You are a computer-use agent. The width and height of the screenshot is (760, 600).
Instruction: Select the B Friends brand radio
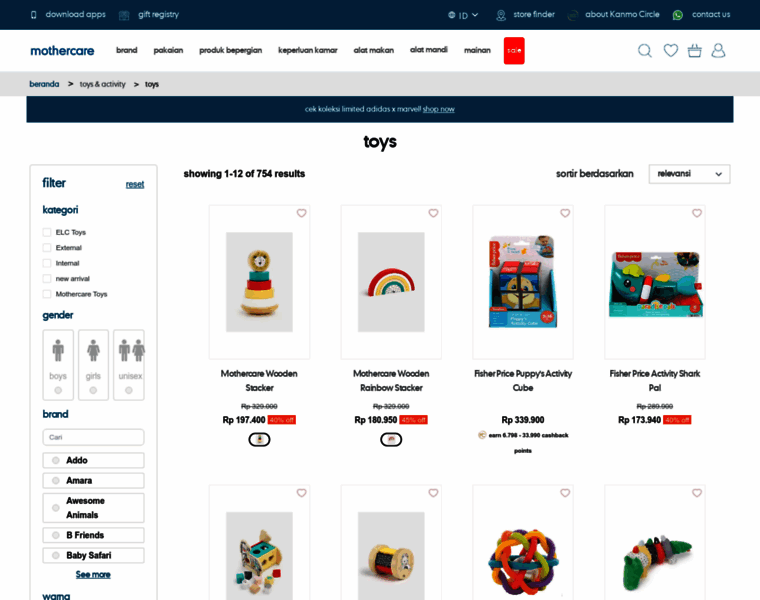click(56, 536)
